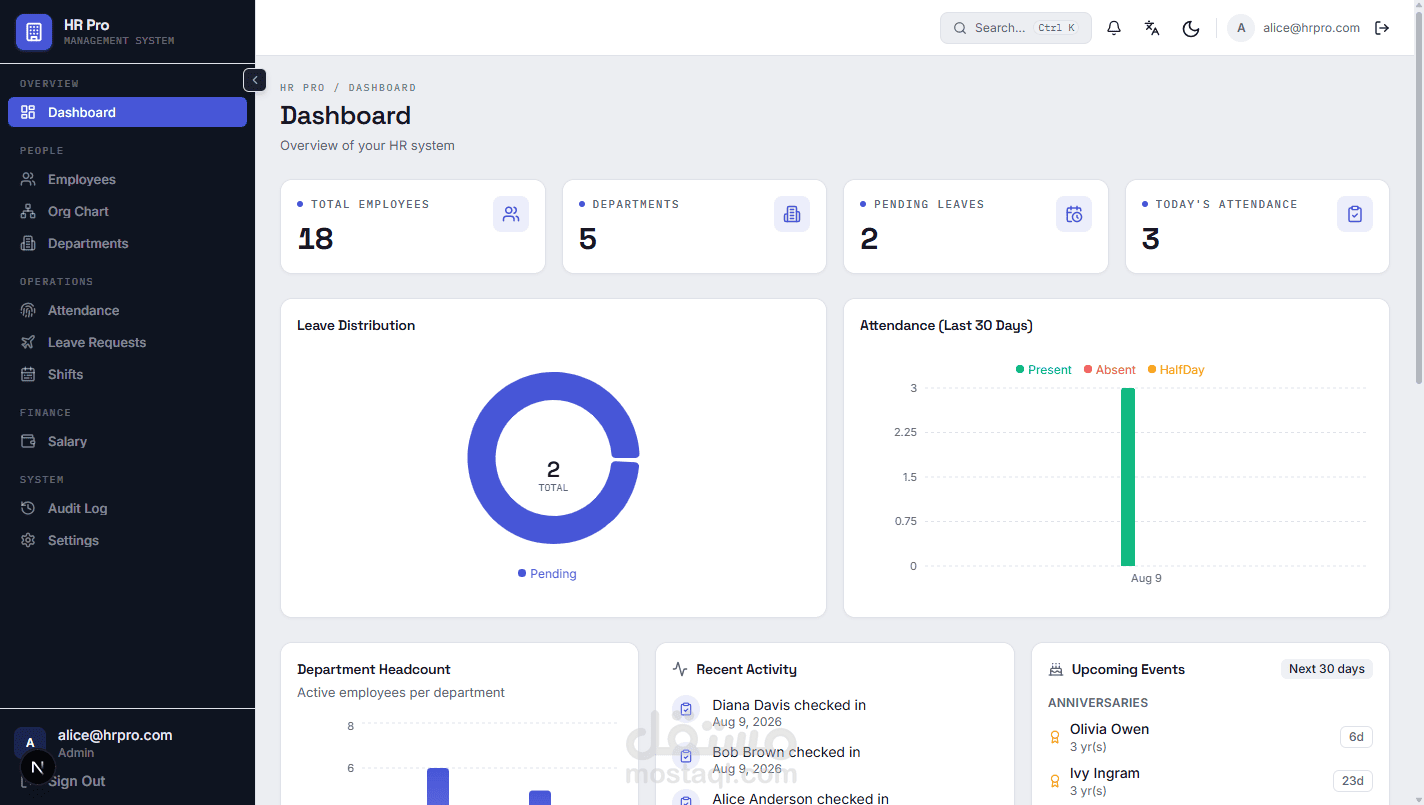Click the blue Pending donut ring
The image size is (1424, 805).
click(481, 458)
